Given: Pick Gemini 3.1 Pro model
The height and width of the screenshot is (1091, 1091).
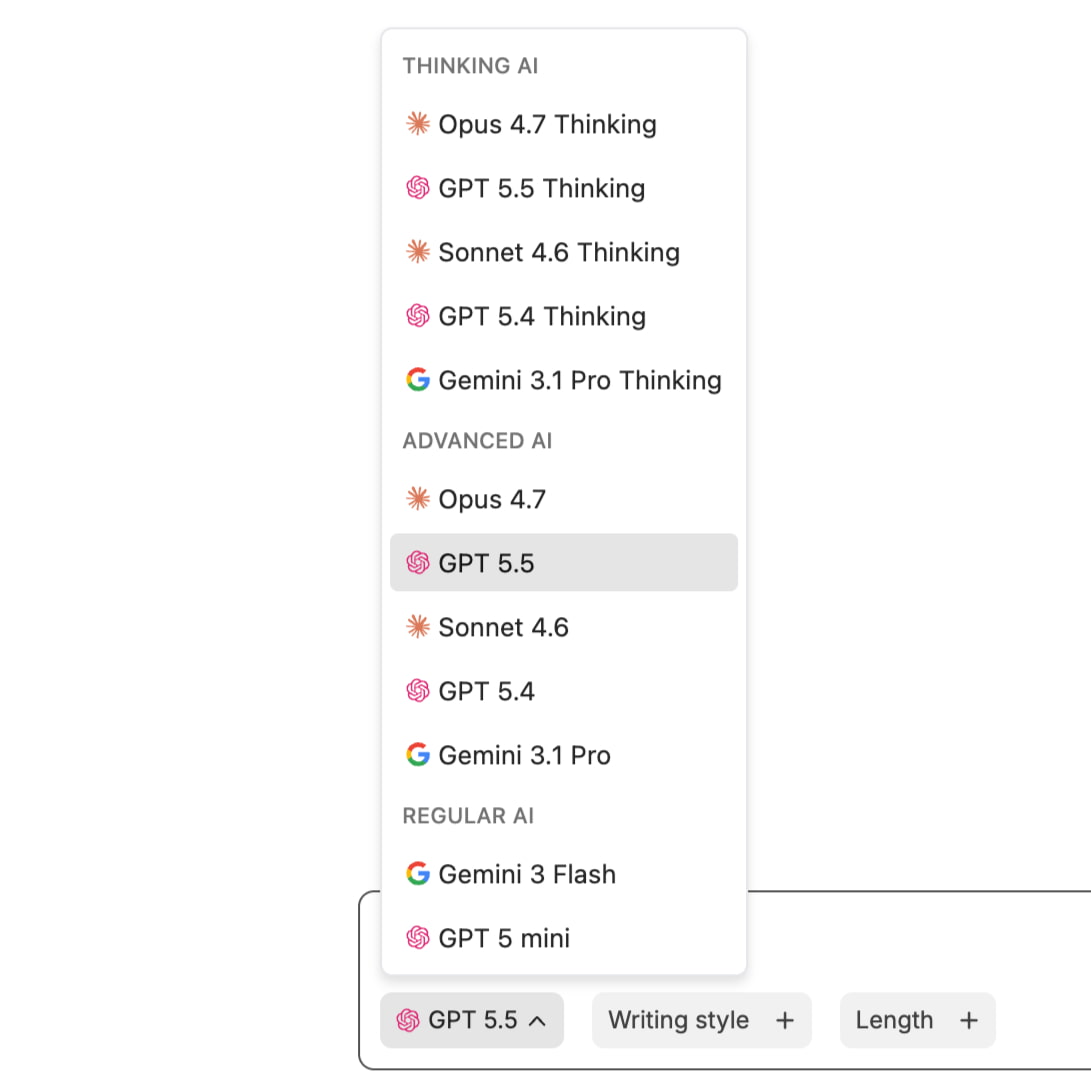Looking at the screenshot, I should tap(564, 755).
